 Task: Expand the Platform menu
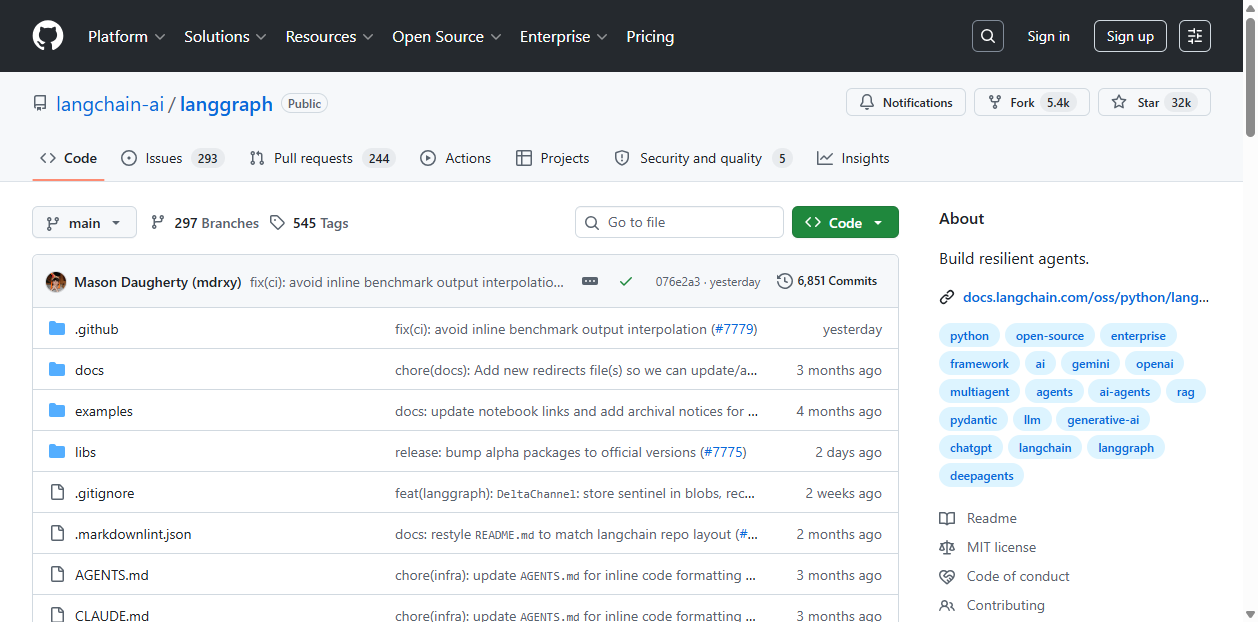pyautogui.click(x=127, y=36)
